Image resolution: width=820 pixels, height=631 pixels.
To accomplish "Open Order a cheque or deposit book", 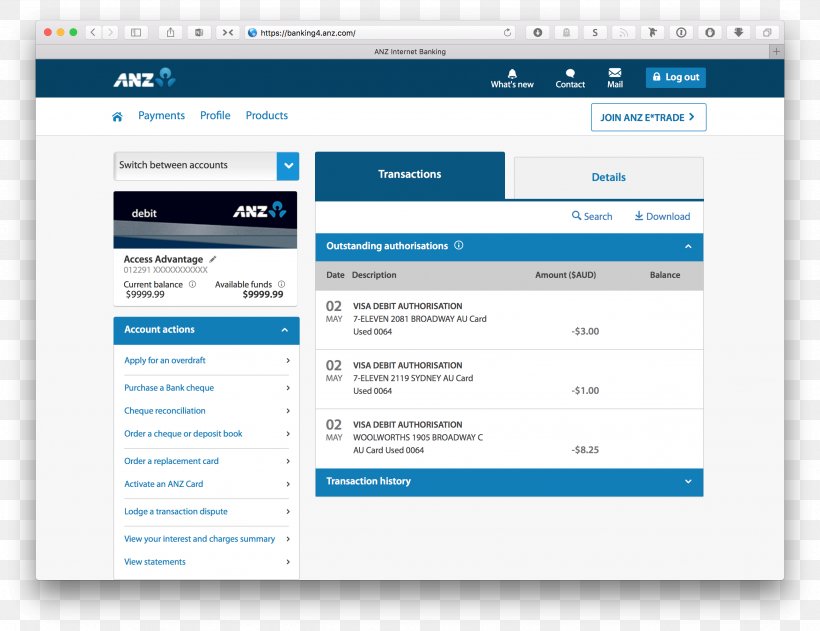I will 207,433.
